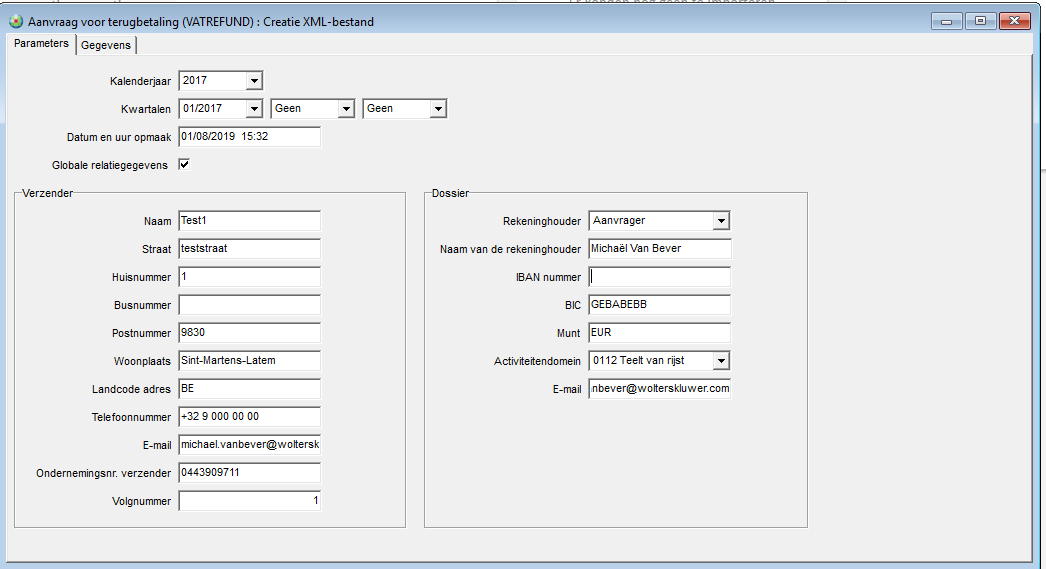
Task: Expand the second Kwartalen Geen dropdown
Action: (346, 109)
